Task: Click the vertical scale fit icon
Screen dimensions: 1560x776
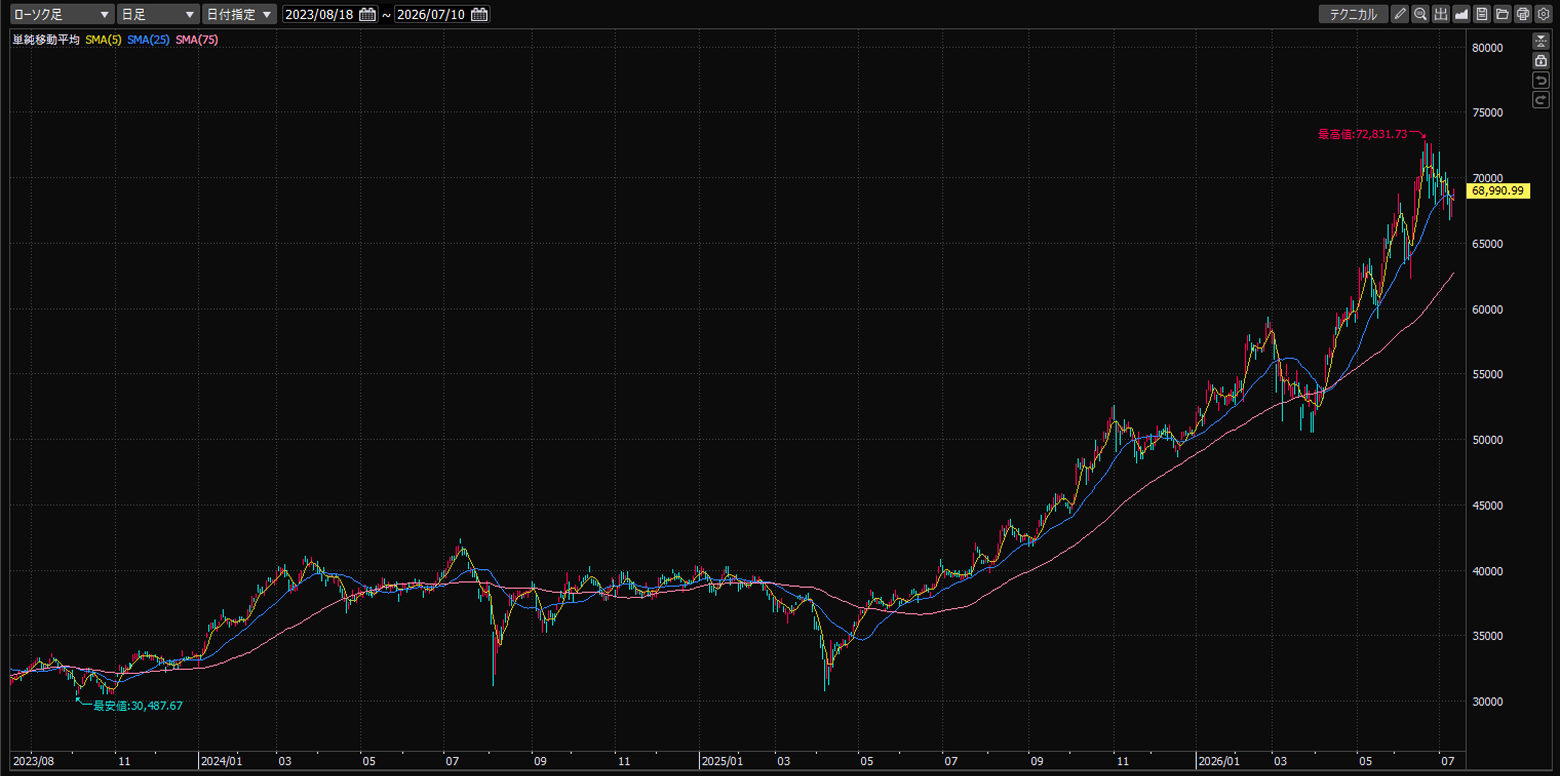Action: click(1541, 41)
